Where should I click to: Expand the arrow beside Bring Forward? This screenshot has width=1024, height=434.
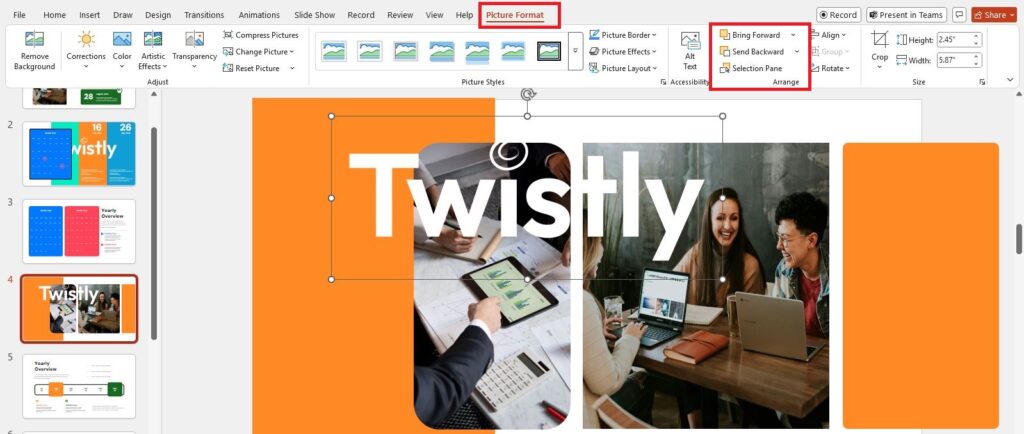793,35
